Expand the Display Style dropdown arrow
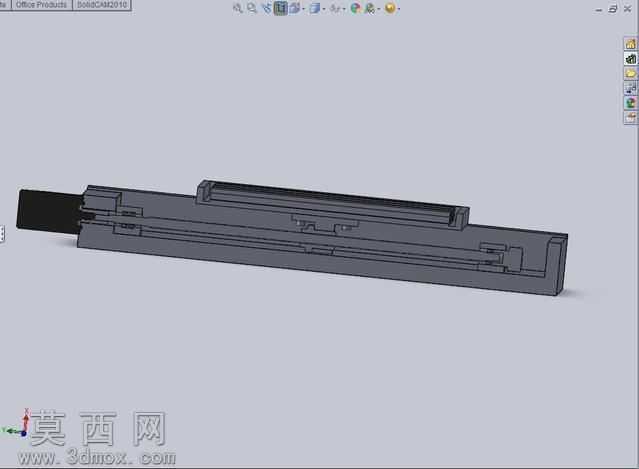 (x=324, y=9)
